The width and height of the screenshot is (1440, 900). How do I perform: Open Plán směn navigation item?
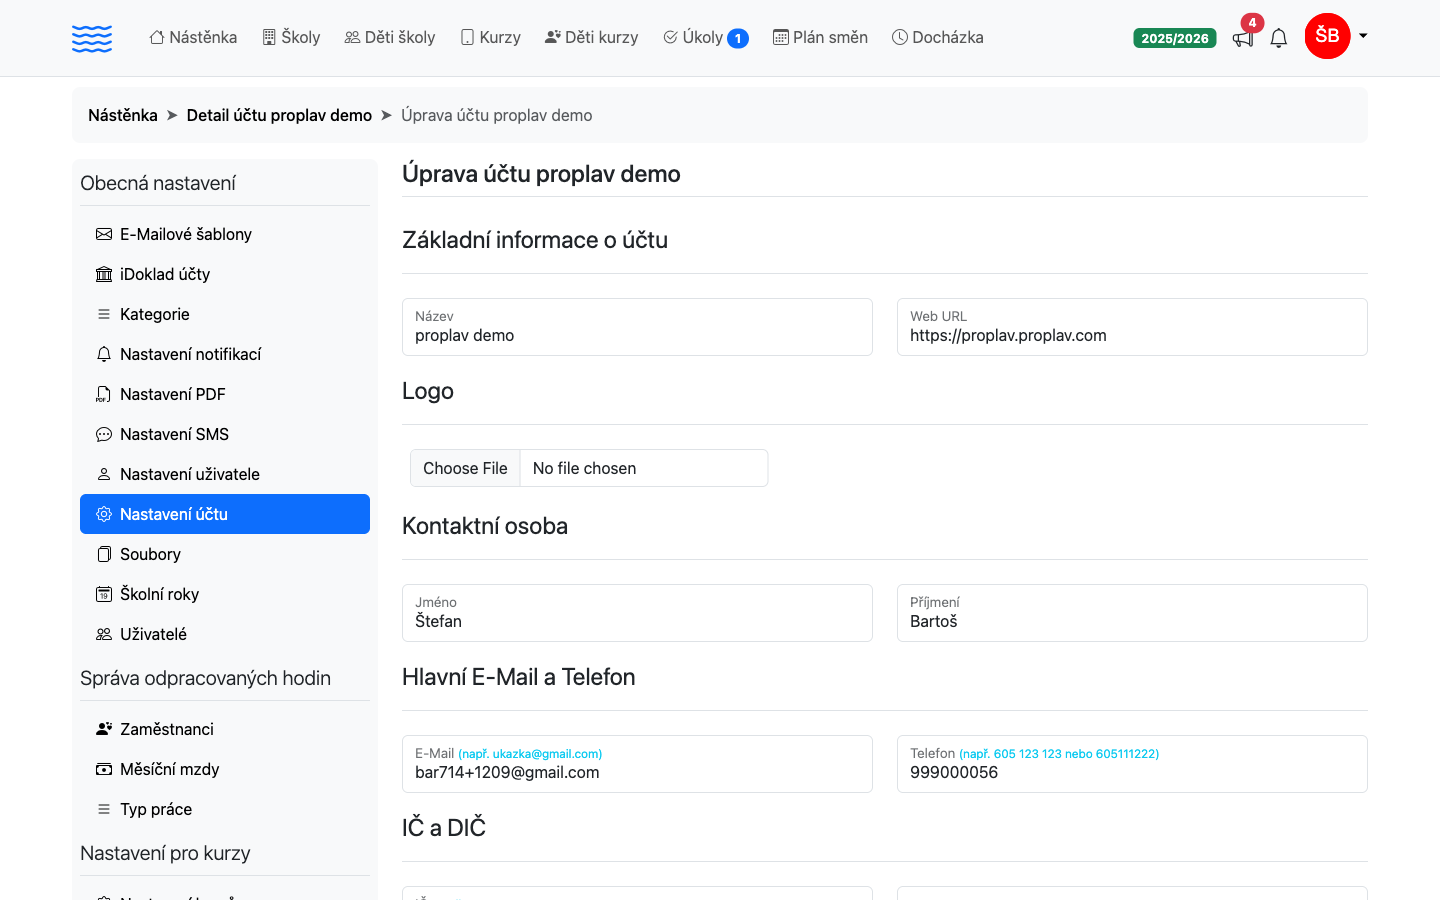tap(820, 37)
